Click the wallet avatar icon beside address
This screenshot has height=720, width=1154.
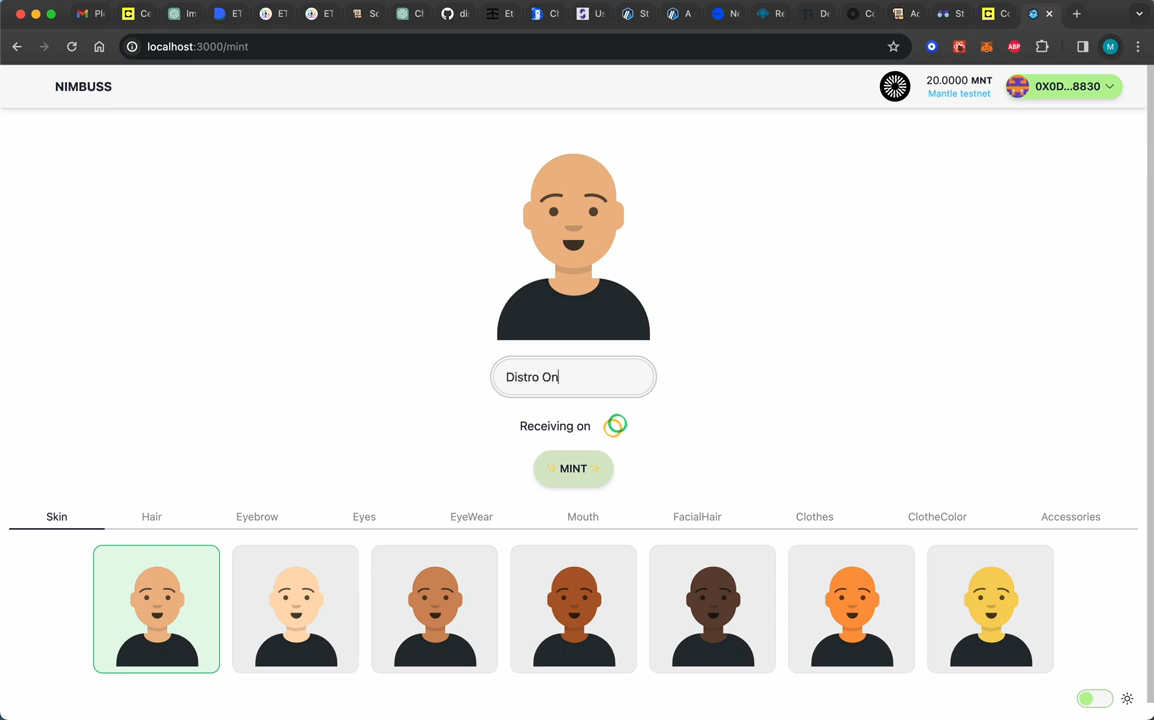click(x=1018, y=87)
